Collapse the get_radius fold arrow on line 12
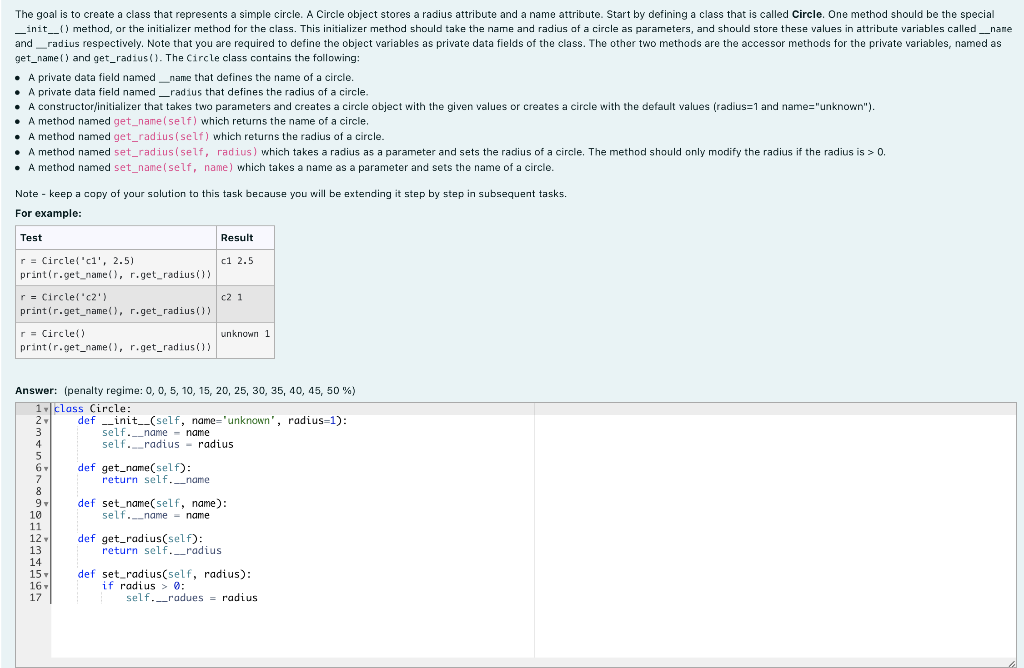Image resolution: width=1024 pixels, height=668 pixels. (x=46, y=539)
